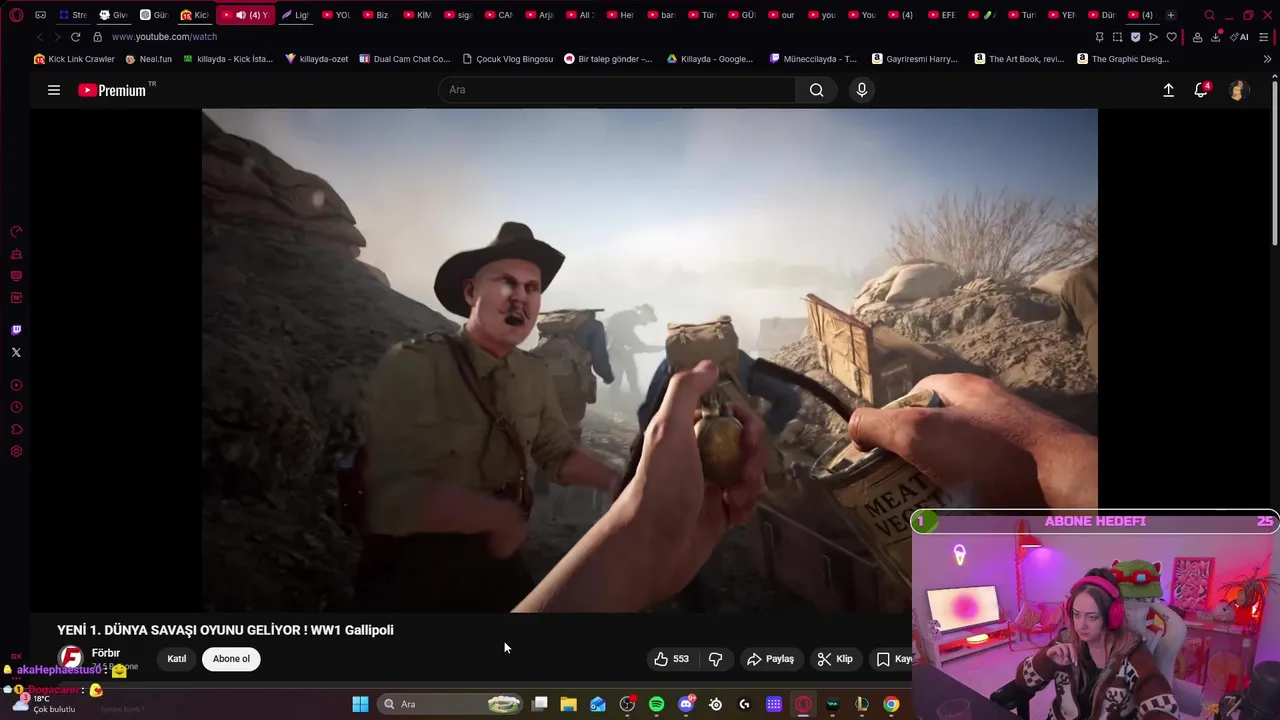Open Opera sidebar history clock
The image size is (1280, 720).
(16, 407)
